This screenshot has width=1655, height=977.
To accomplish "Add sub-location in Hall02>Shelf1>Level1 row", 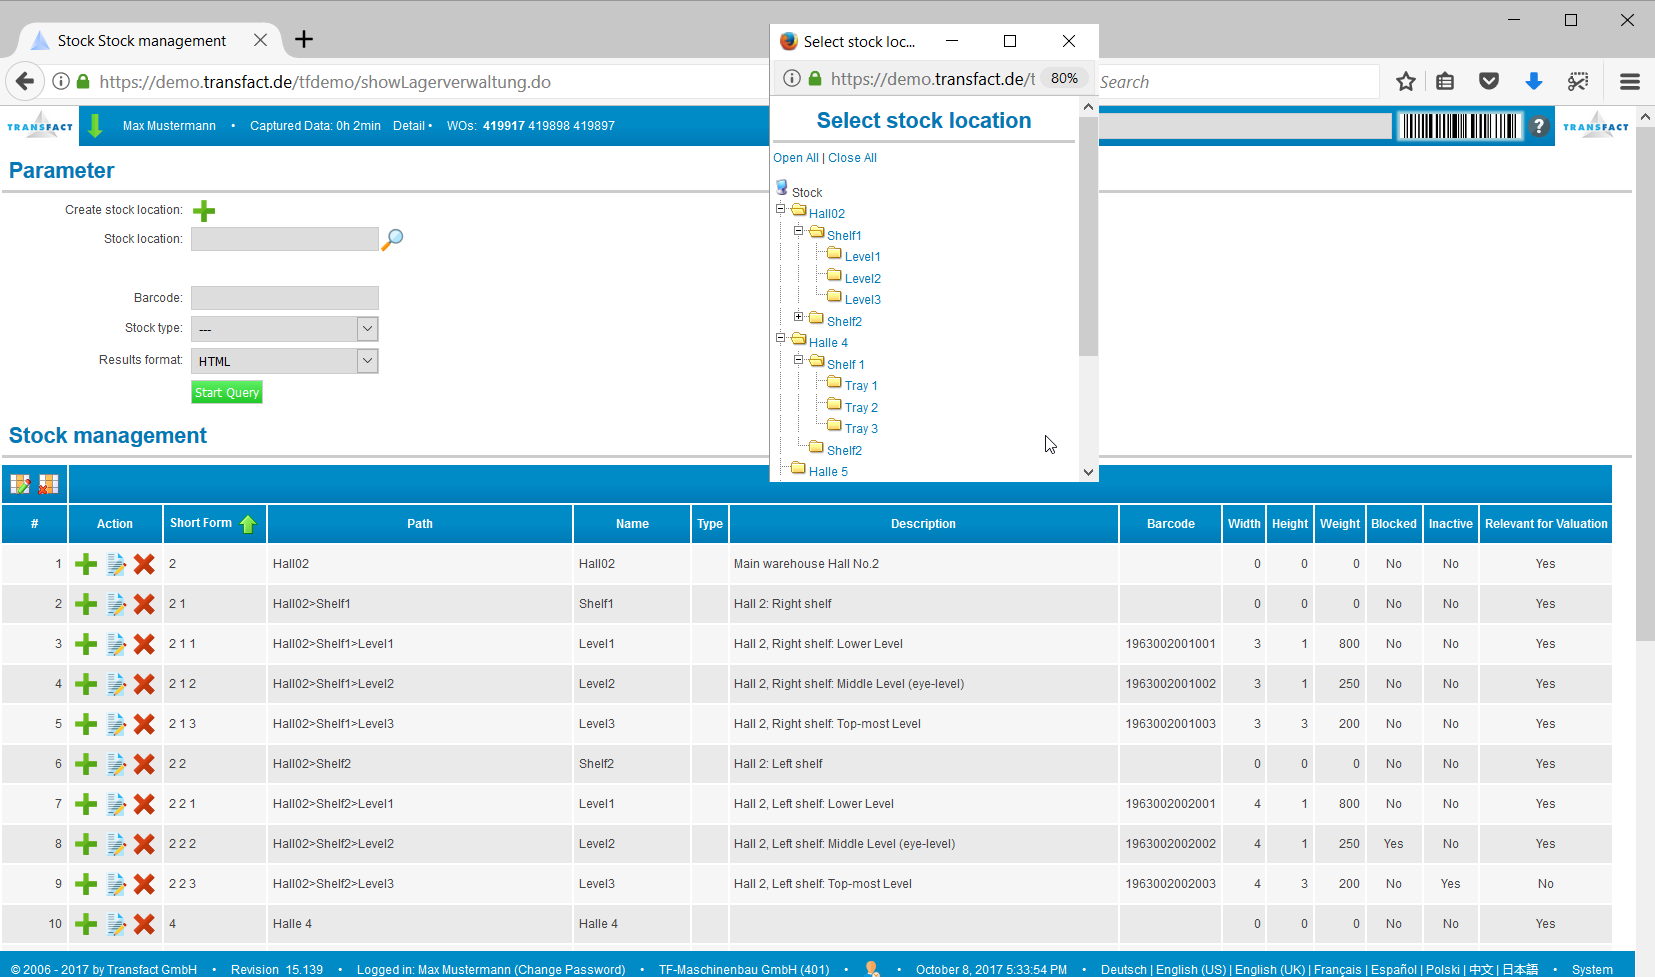I will [86, 644].
